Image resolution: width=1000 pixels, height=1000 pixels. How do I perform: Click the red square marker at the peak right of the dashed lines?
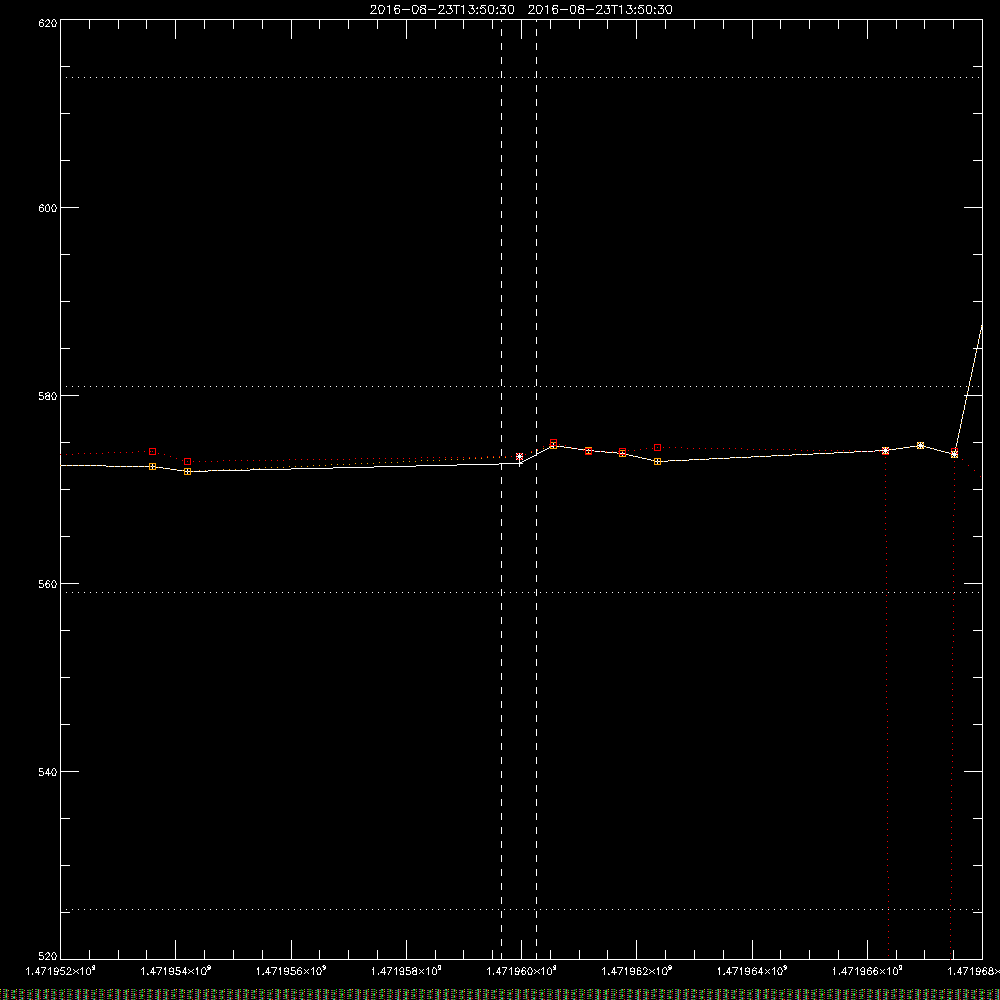[x=554, y=443]
